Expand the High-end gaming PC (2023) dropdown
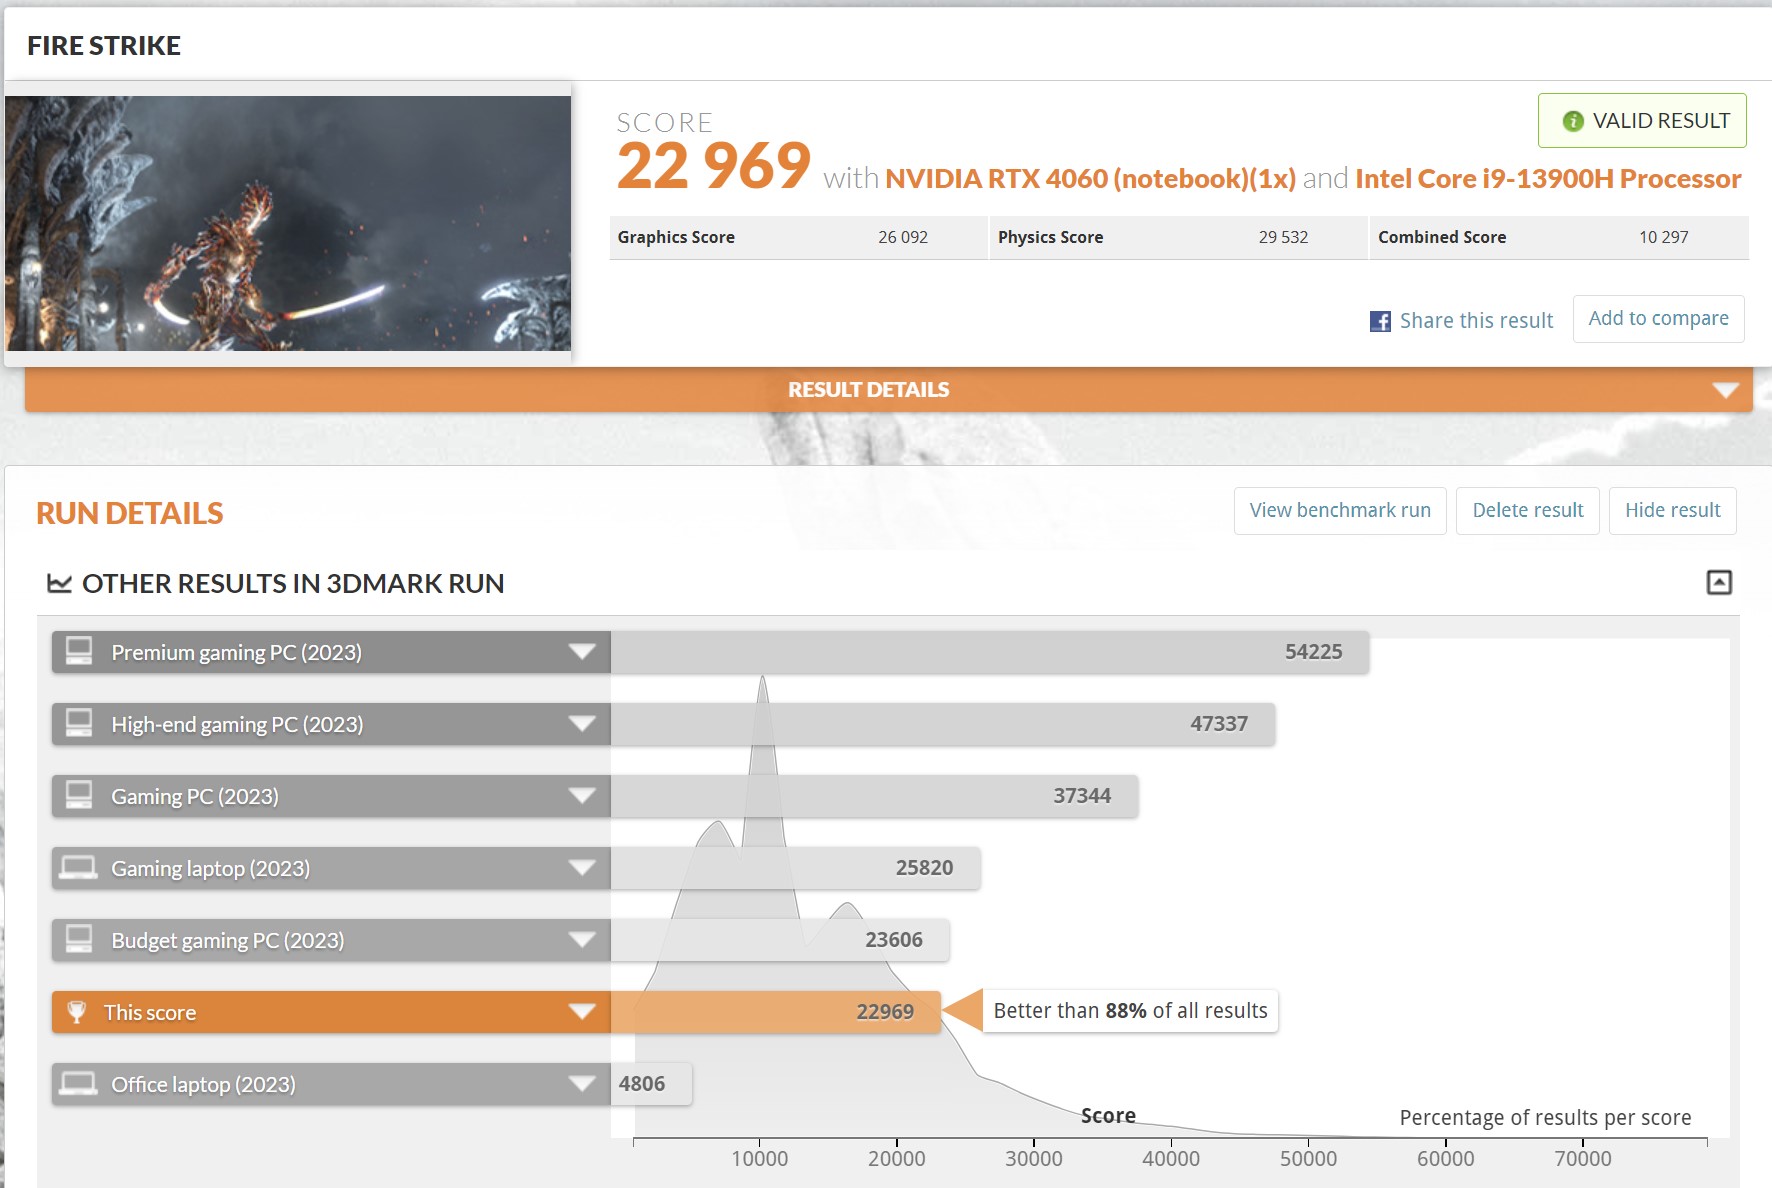1772x1188 pixels. pos(582,724)
